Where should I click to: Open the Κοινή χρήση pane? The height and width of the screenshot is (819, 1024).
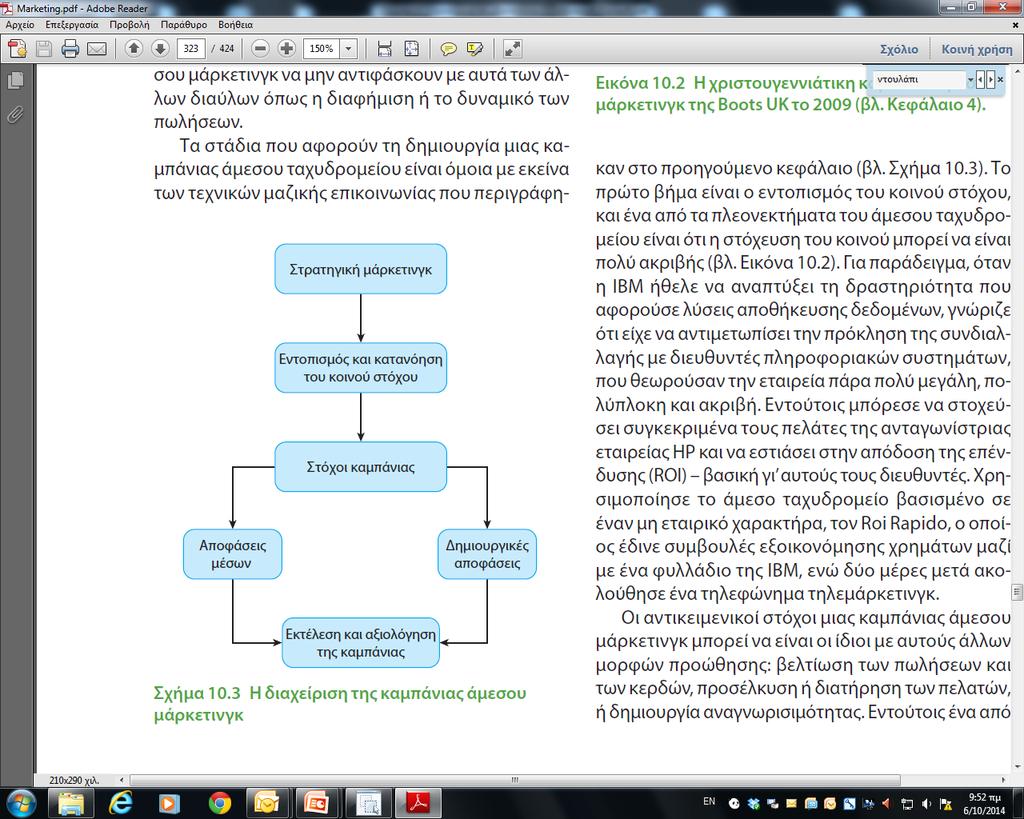[x=976, y=50]
